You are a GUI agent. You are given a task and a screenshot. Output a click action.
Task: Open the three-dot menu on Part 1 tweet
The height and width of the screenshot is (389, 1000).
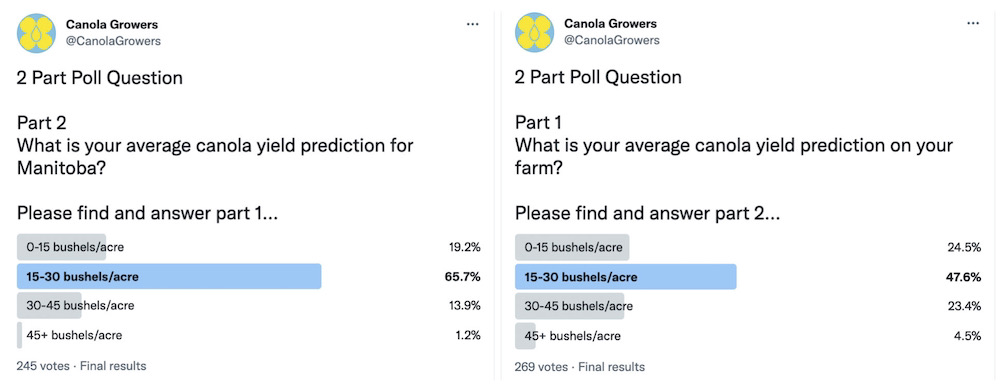point(973,24)
